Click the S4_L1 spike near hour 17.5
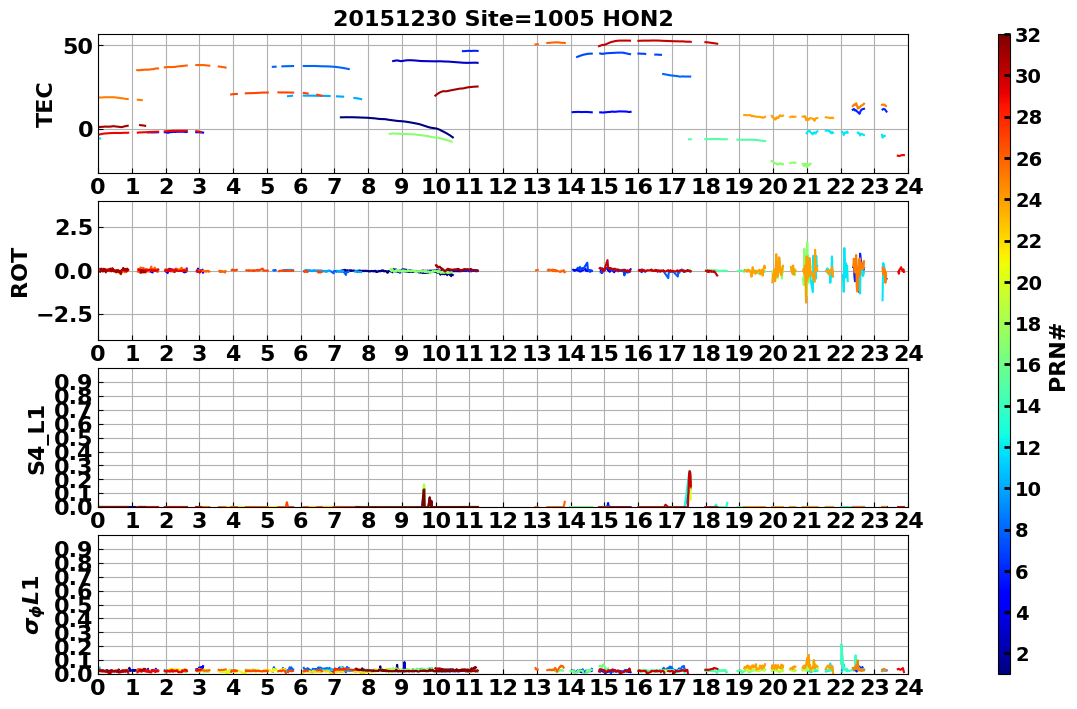Image resolution: width=1077 pixels, height=709 pixels. pos(688,488)
